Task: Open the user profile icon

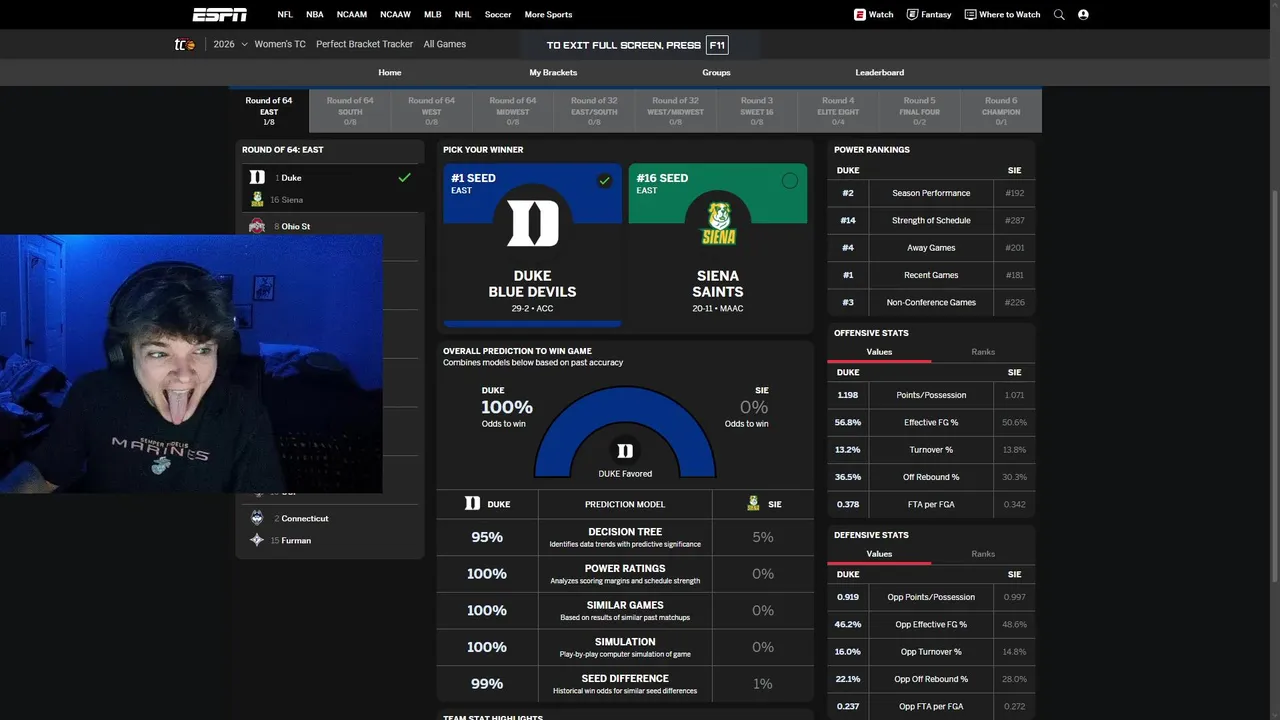Action: click(1083, 14)
